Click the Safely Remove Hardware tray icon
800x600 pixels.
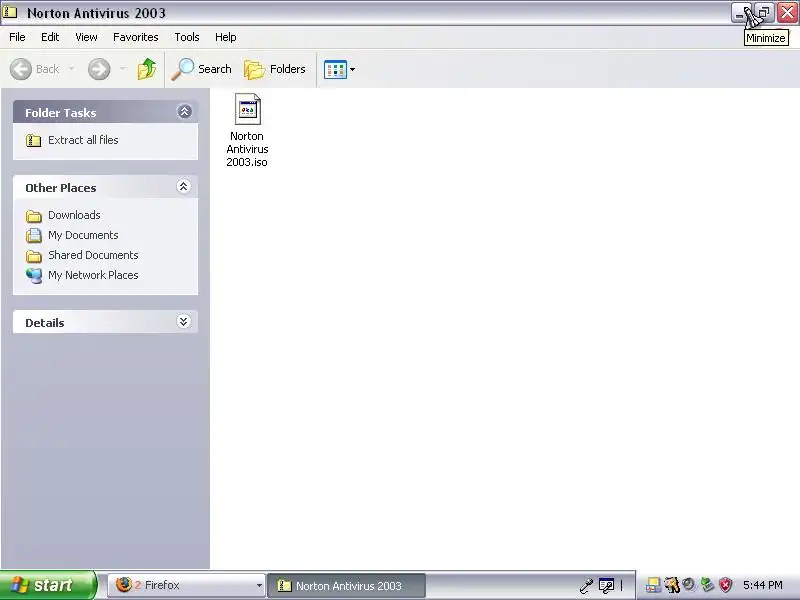click(707, 585)
